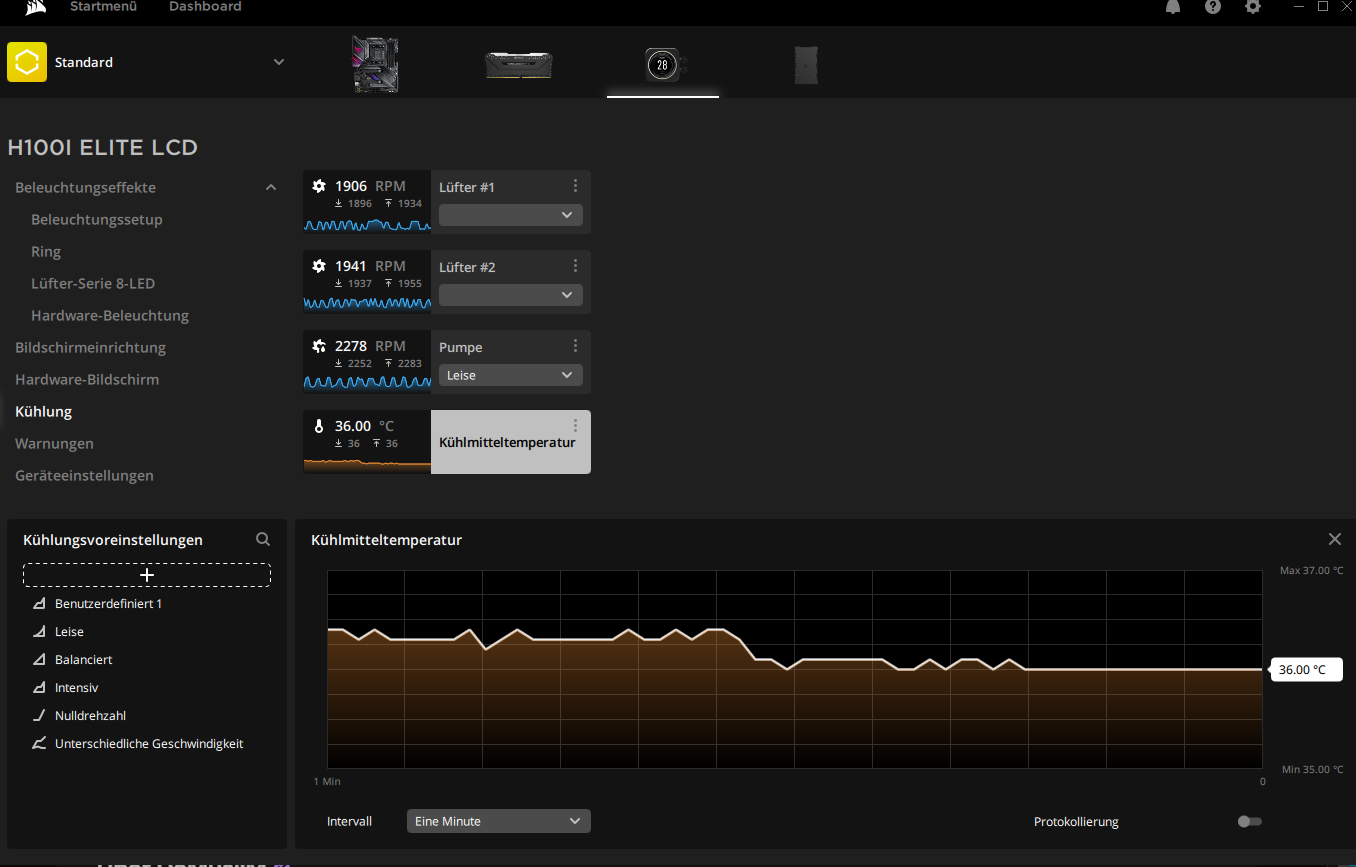Screen dimensions: 1356x867
Task: Click the Pumpe RPM mini graph
Action: (x=367, y=382)
